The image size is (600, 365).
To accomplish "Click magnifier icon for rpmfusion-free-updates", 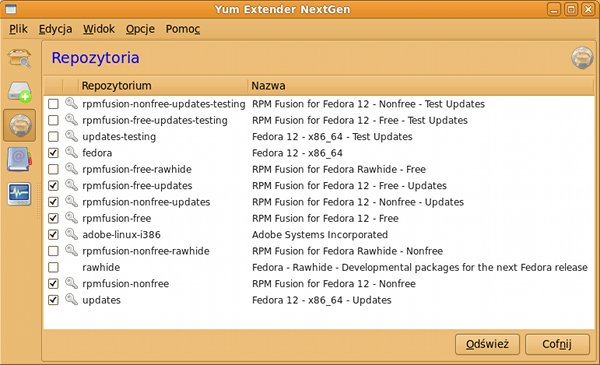I will [x=71, y=185].
